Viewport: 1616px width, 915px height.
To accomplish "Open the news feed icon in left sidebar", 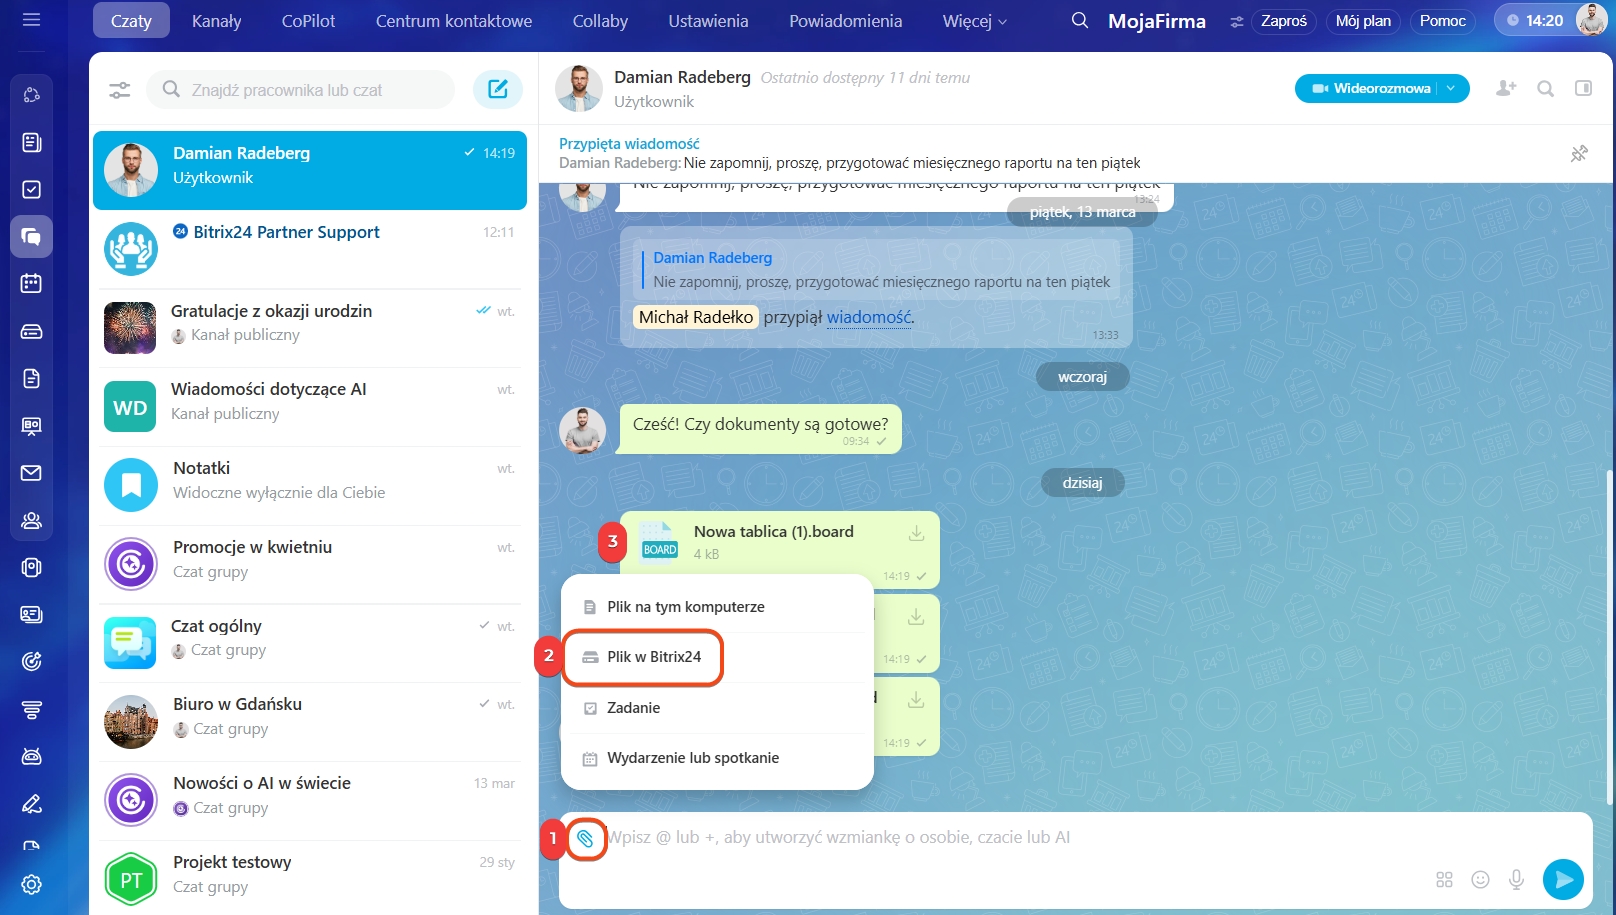I will click(x=31, y=142).
